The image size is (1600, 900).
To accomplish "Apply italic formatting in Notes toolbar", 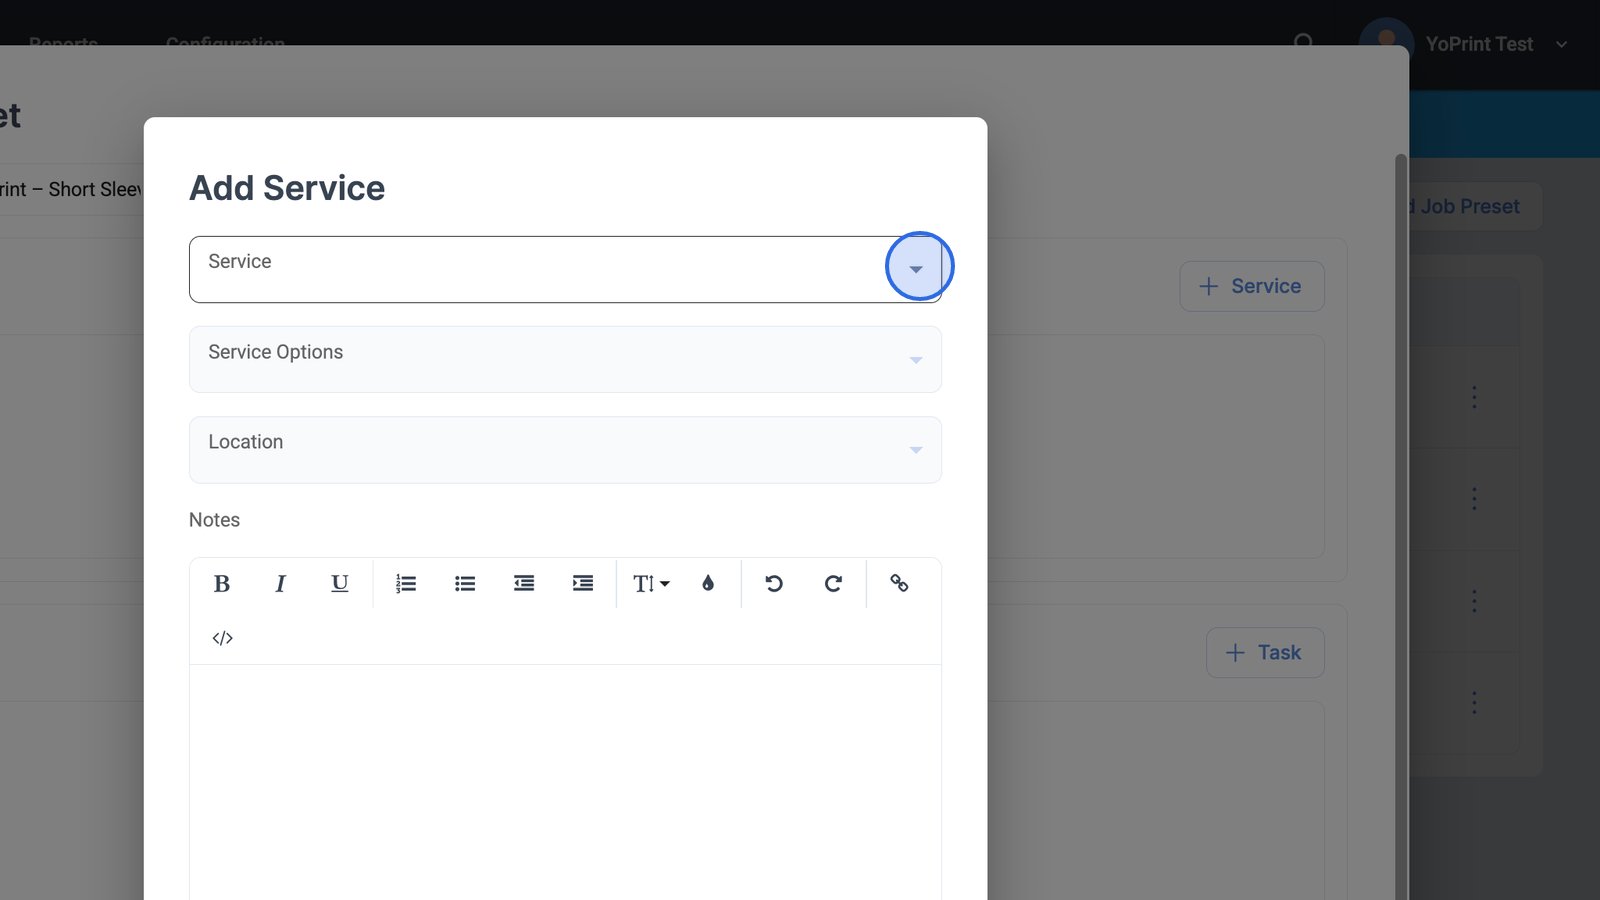I will point(281,584).
